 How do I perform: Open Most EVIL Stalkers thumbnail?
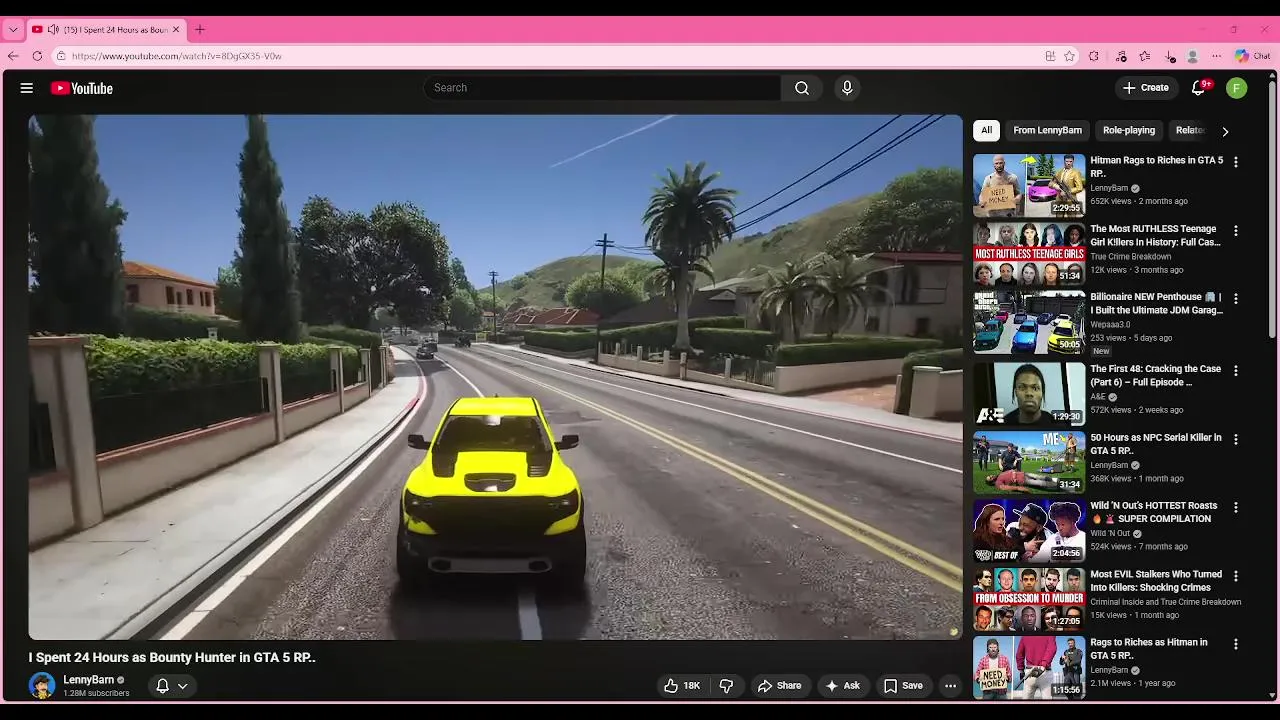click(1029, 599)
